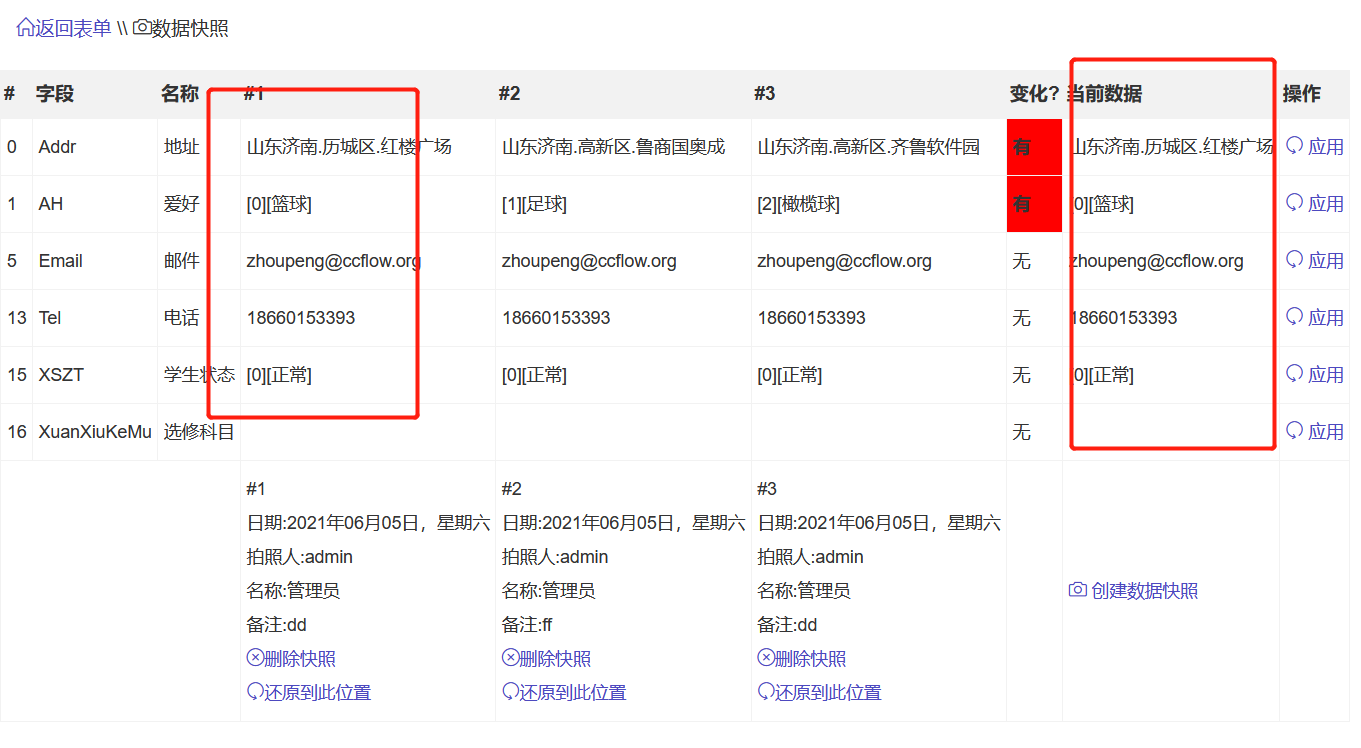The height and width of the screenshot is (748, 1361).
Task: Apply the Email row with 应用
Action: pyautogui.click(x=1326, y=261)
